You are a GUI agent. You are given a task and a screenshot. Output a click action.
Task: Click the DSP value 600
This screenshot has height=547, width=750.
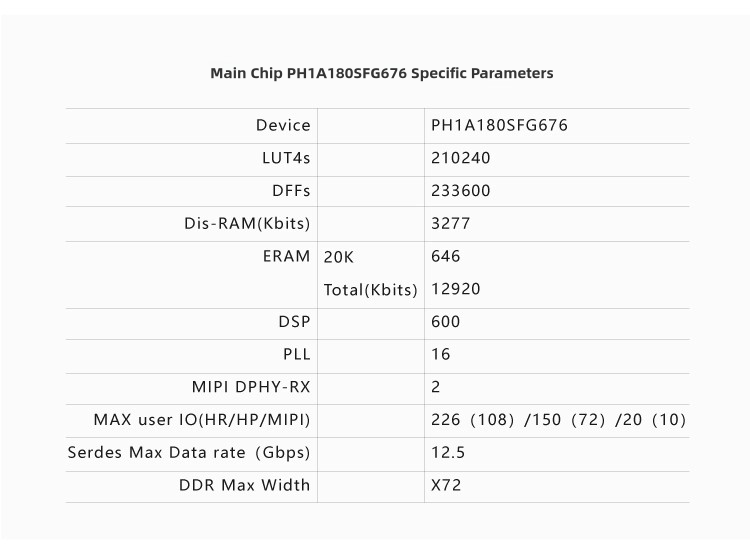point(445,322)
